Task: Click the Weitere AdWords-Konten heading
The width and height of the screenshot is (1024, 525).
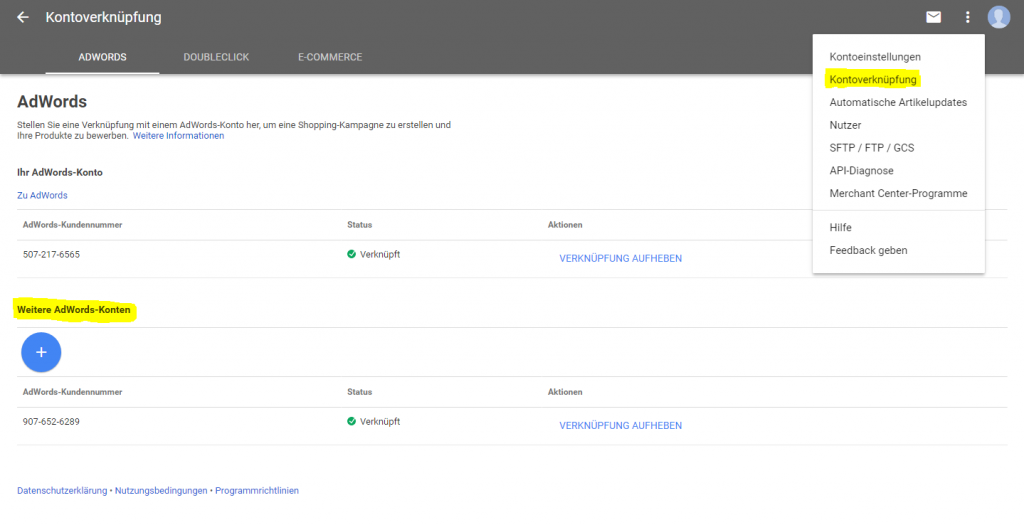Action: point(74,310)
